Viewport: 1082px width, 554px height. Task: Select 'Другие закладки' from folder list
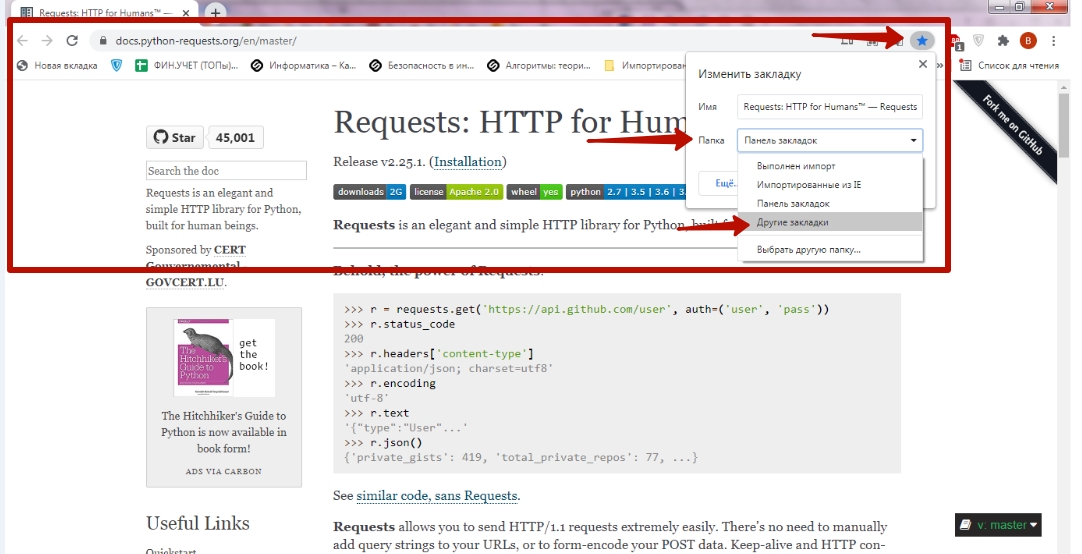click(x=792, y=222)
